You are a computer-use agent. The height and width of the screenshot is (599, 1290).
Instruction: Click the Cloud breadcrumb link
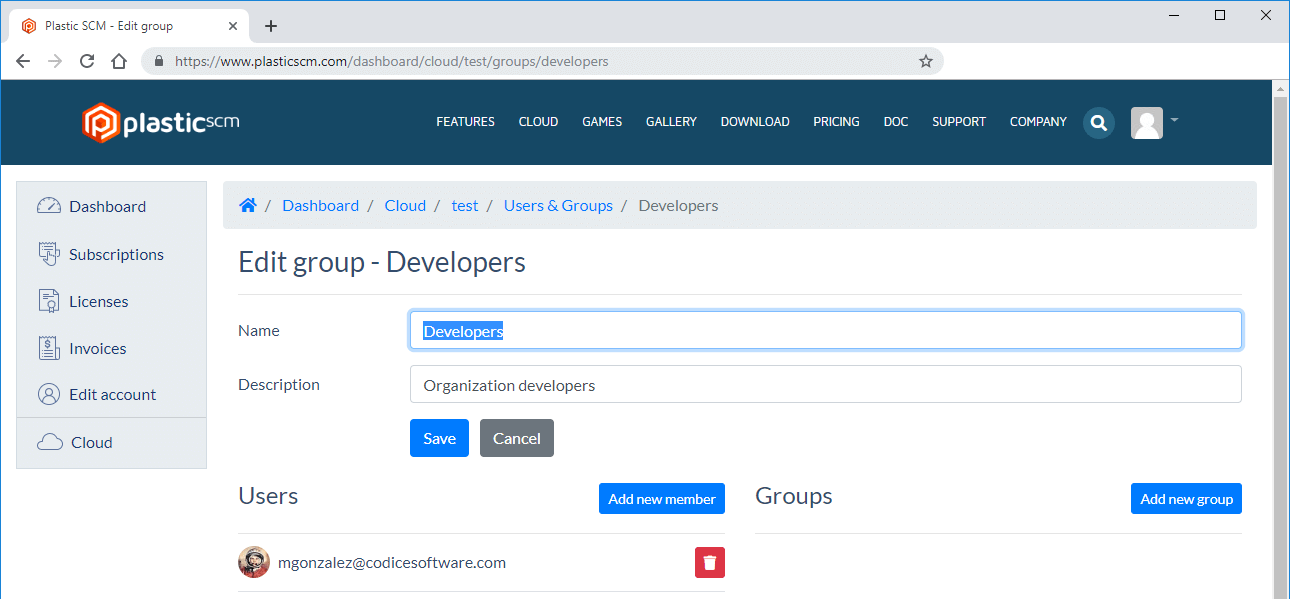click(405, 205)
